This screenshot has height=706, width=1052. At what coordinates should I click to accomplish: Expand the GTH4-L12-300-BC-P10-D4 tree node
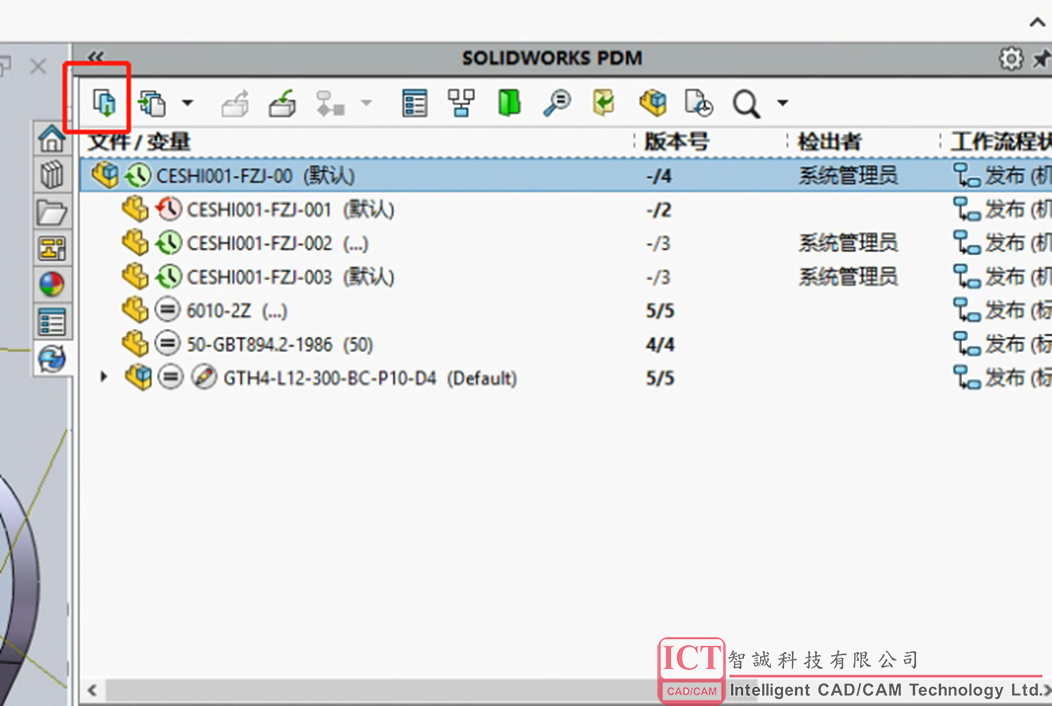[x=103, y=377]
